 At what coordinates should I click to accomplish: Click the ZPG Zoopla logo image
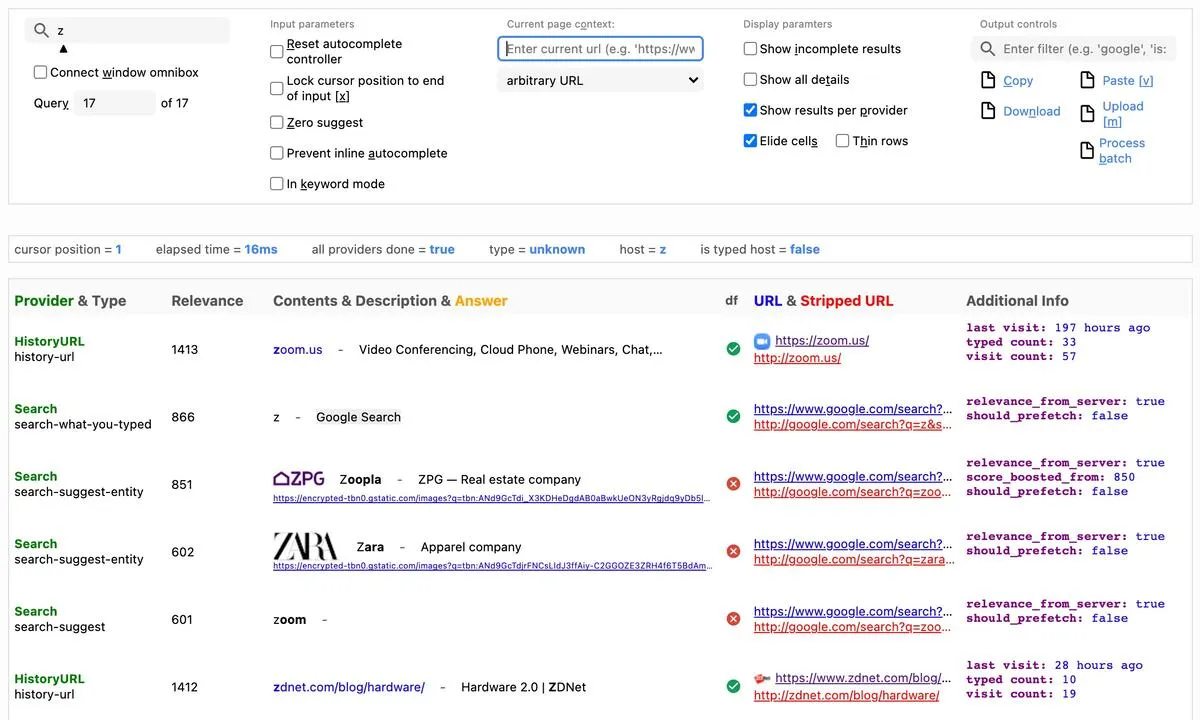tap(299, 479)
